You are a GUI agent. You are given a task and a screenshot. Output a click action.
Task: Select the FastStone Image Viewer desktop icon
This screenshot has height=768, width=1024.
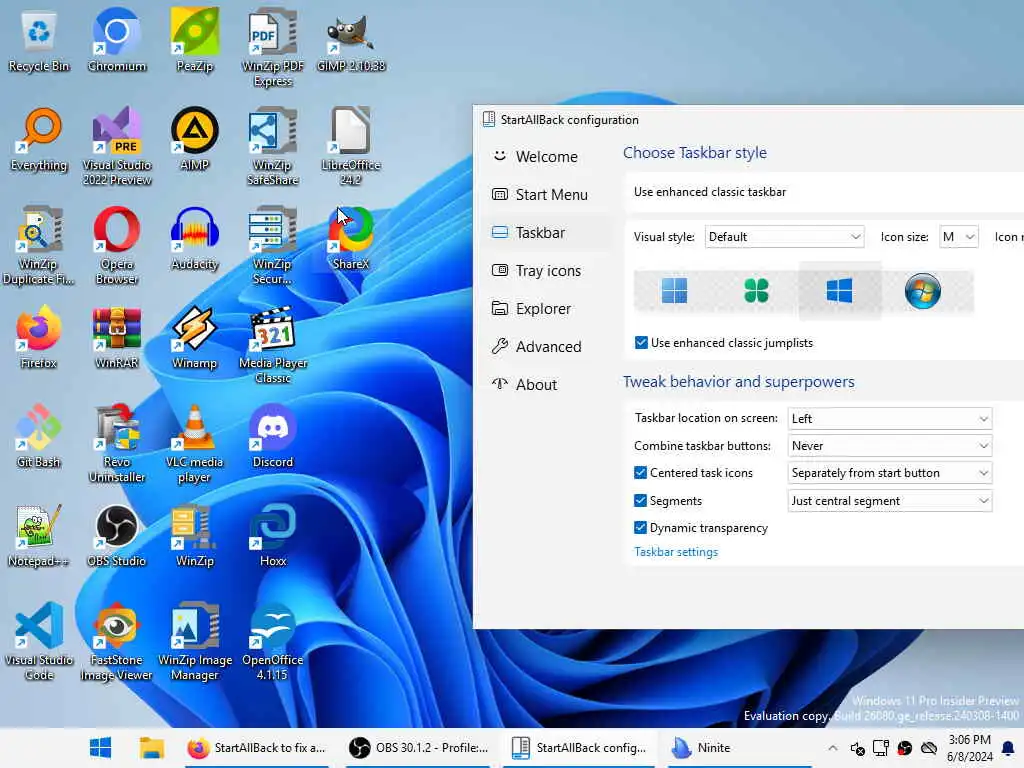[117, 643]
